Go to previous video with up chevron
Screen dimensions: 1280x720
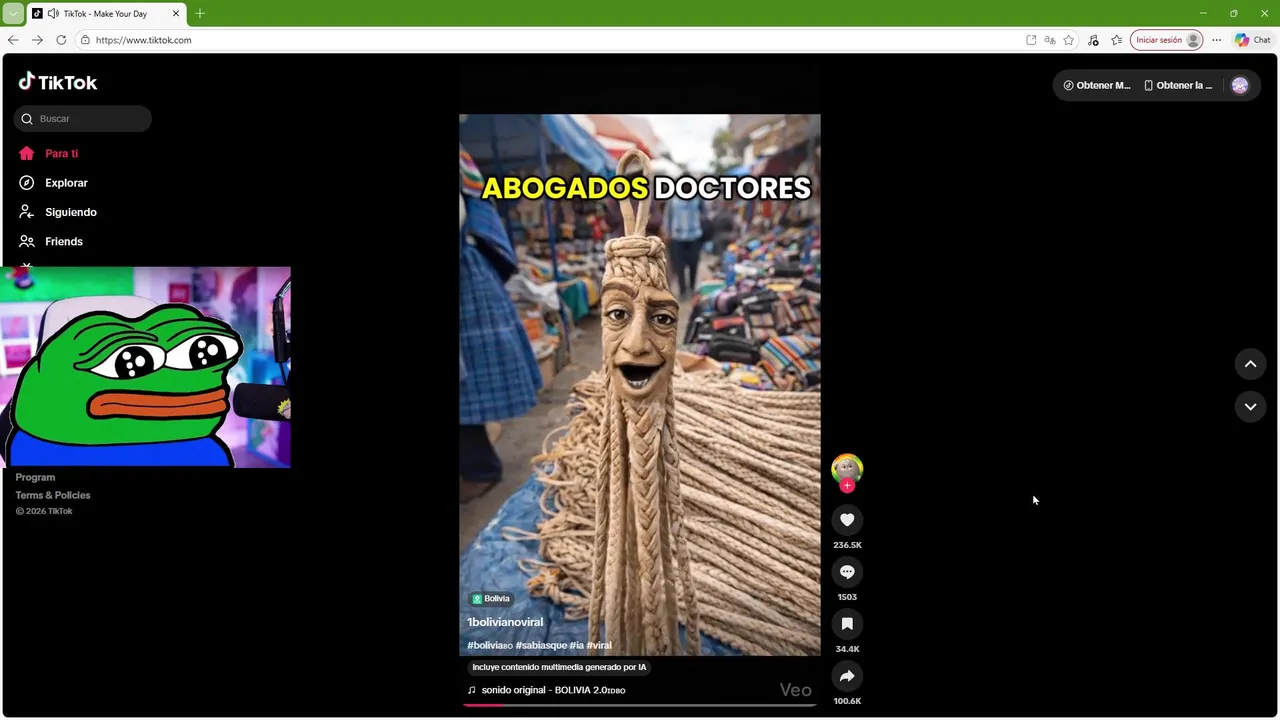point(1250,364)
